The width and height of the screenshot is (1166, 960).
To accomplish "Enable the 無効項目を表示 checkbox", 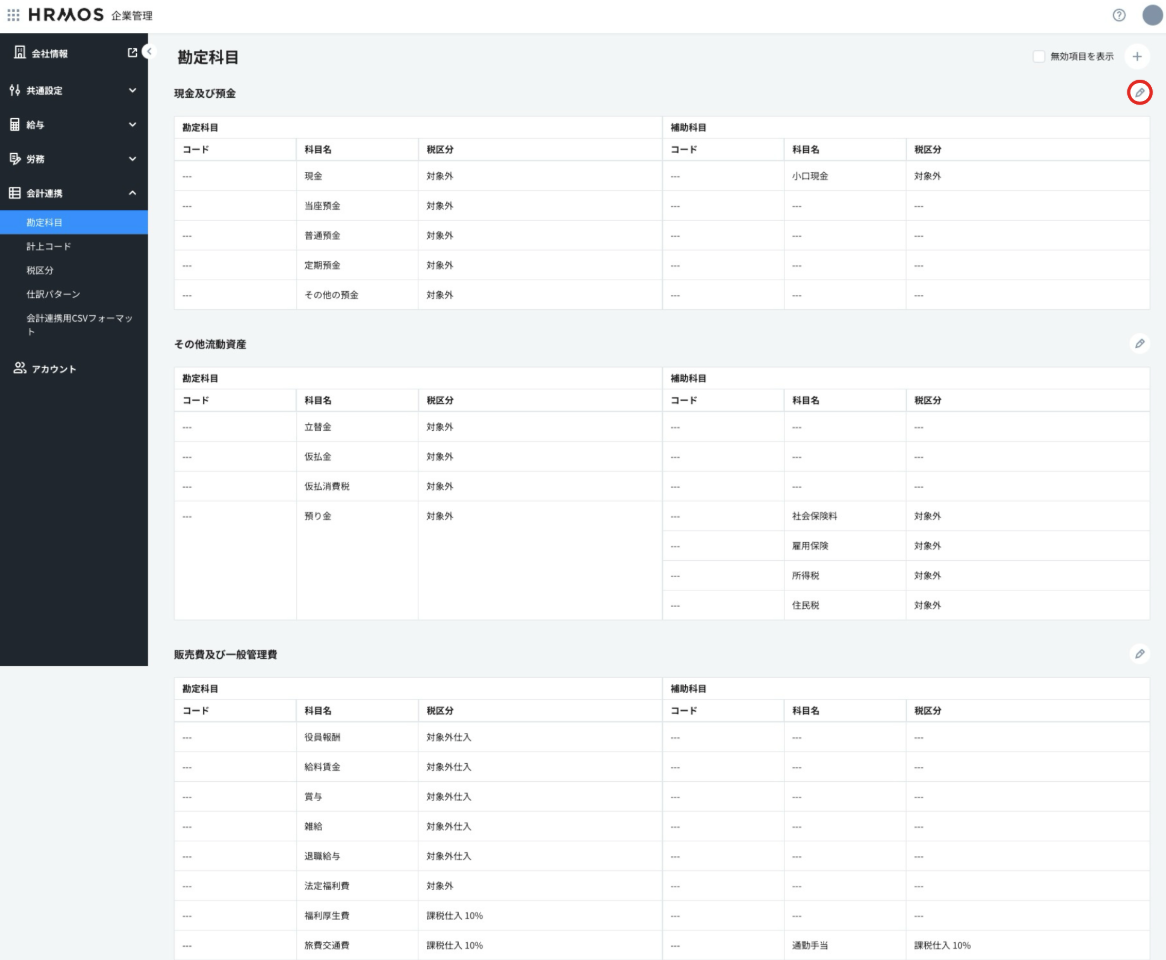I will pyautogui.click(x=1039, y=57).
